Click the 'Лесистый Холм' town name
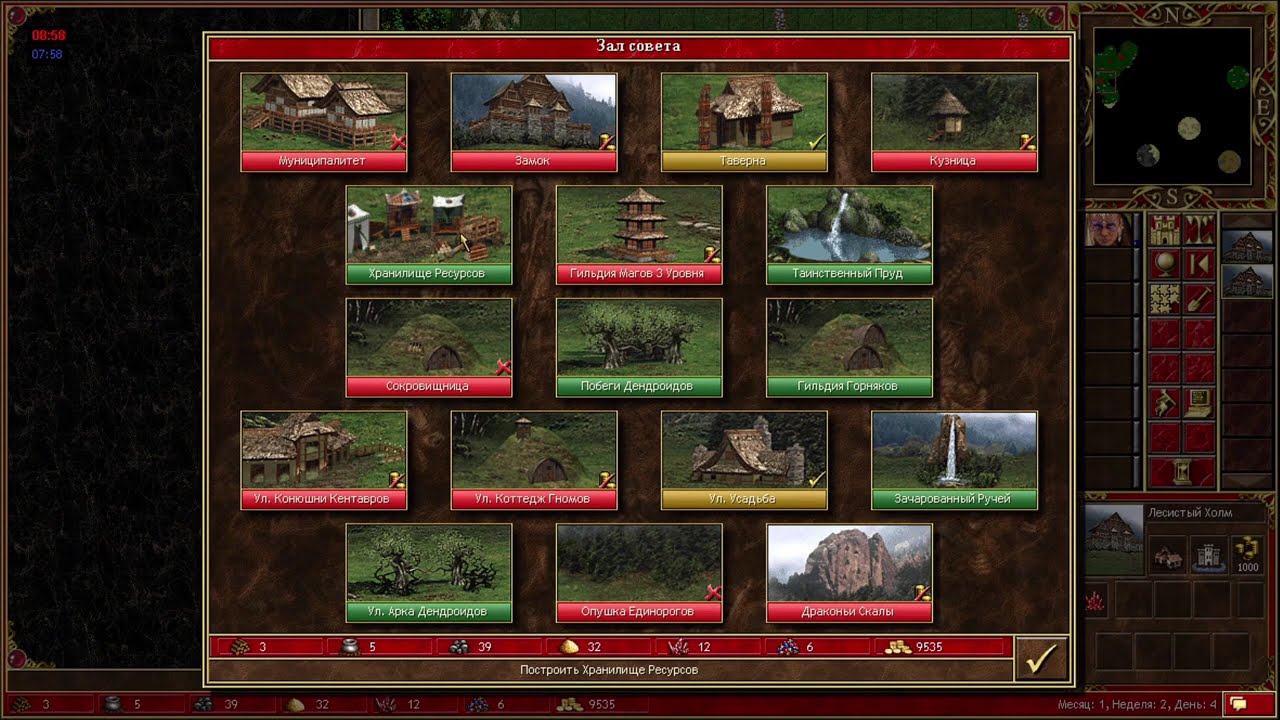 click(x=1190, y=513)
